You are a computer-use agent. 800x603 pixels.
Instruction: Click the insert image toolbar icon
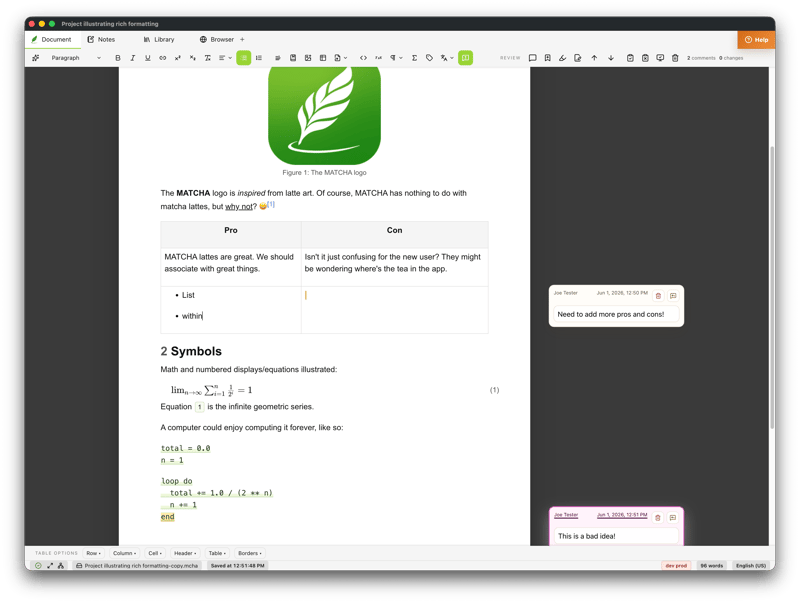point(308,58)
